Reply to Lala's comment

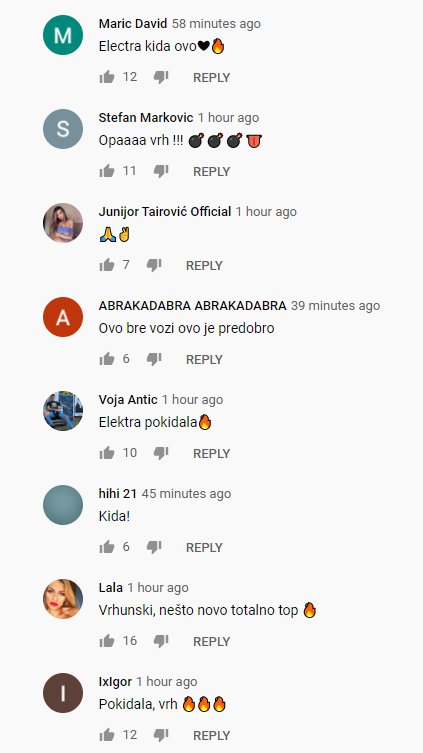(x=211, y=642)
